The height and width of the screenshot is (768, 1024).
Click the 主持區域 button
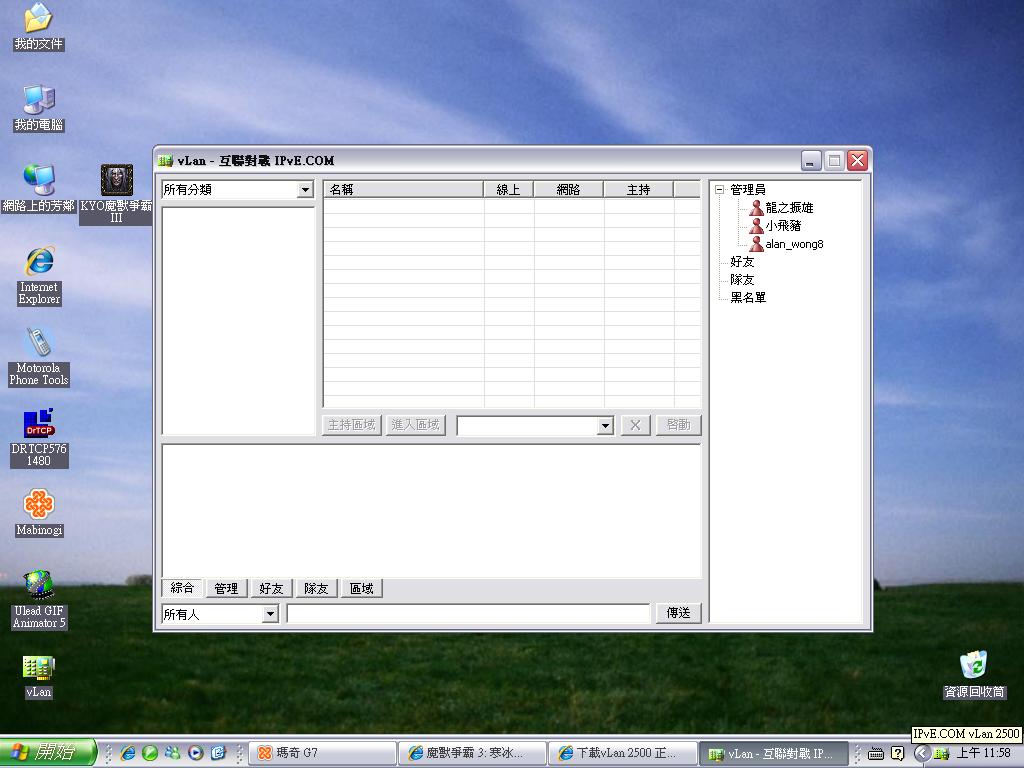(x=351, y=425)
